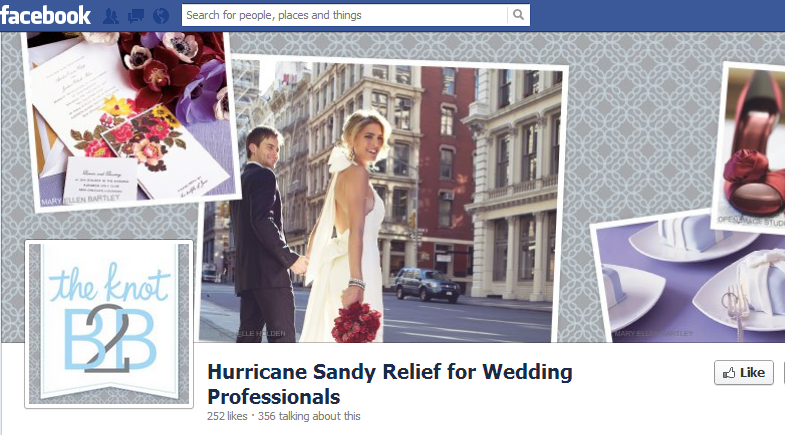This screenshot has height=435, width=785.
Task: Click the partially visible button beside Like
Action: click(783, 372)
